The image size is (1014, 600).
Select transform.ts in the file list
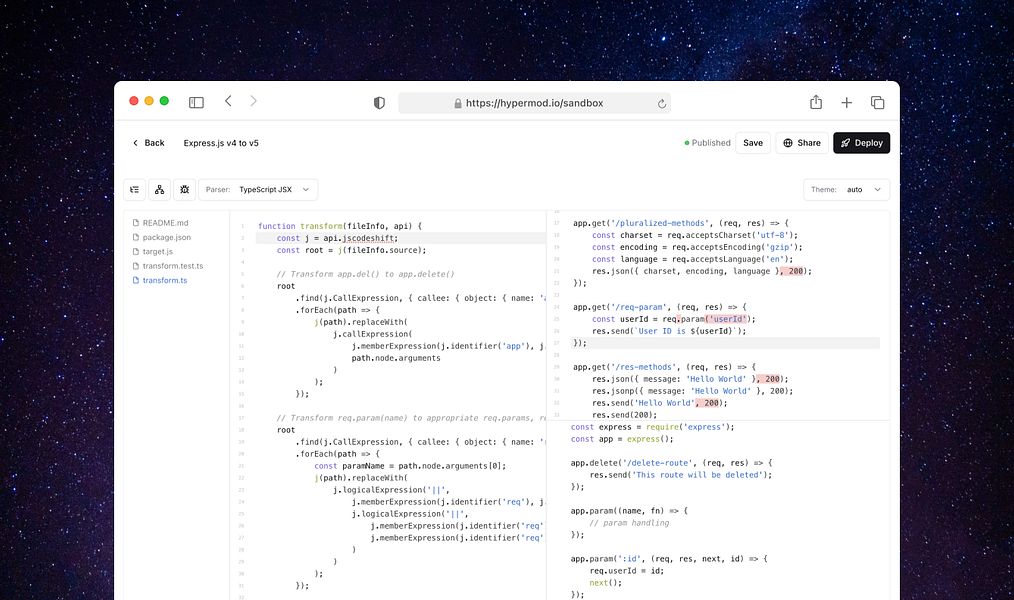click(x=165, y=280)
